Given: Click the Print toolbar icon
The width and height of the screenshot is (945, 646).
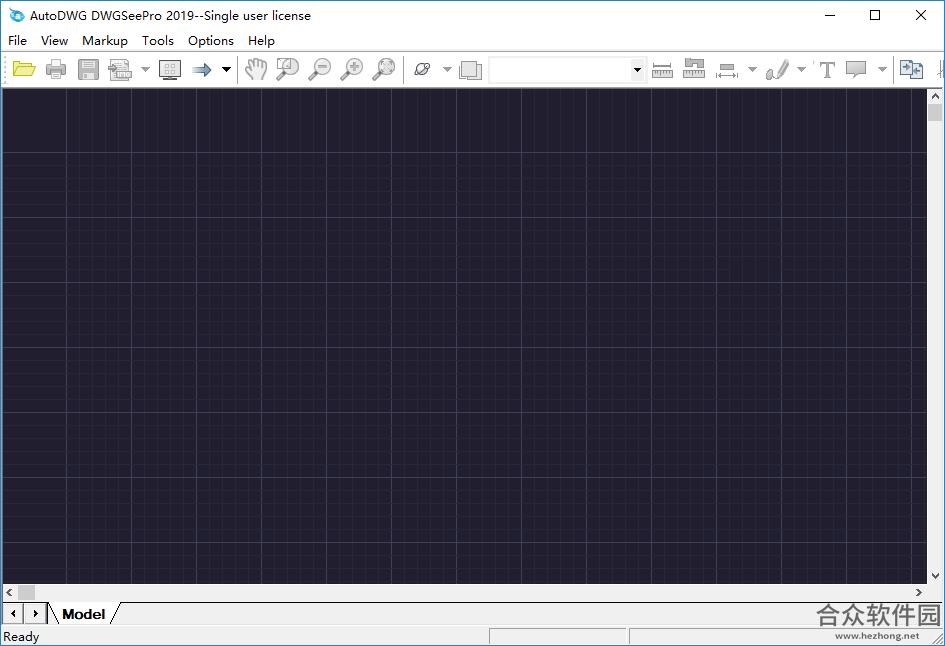Looking at the screenshot, I should point(56,69).
